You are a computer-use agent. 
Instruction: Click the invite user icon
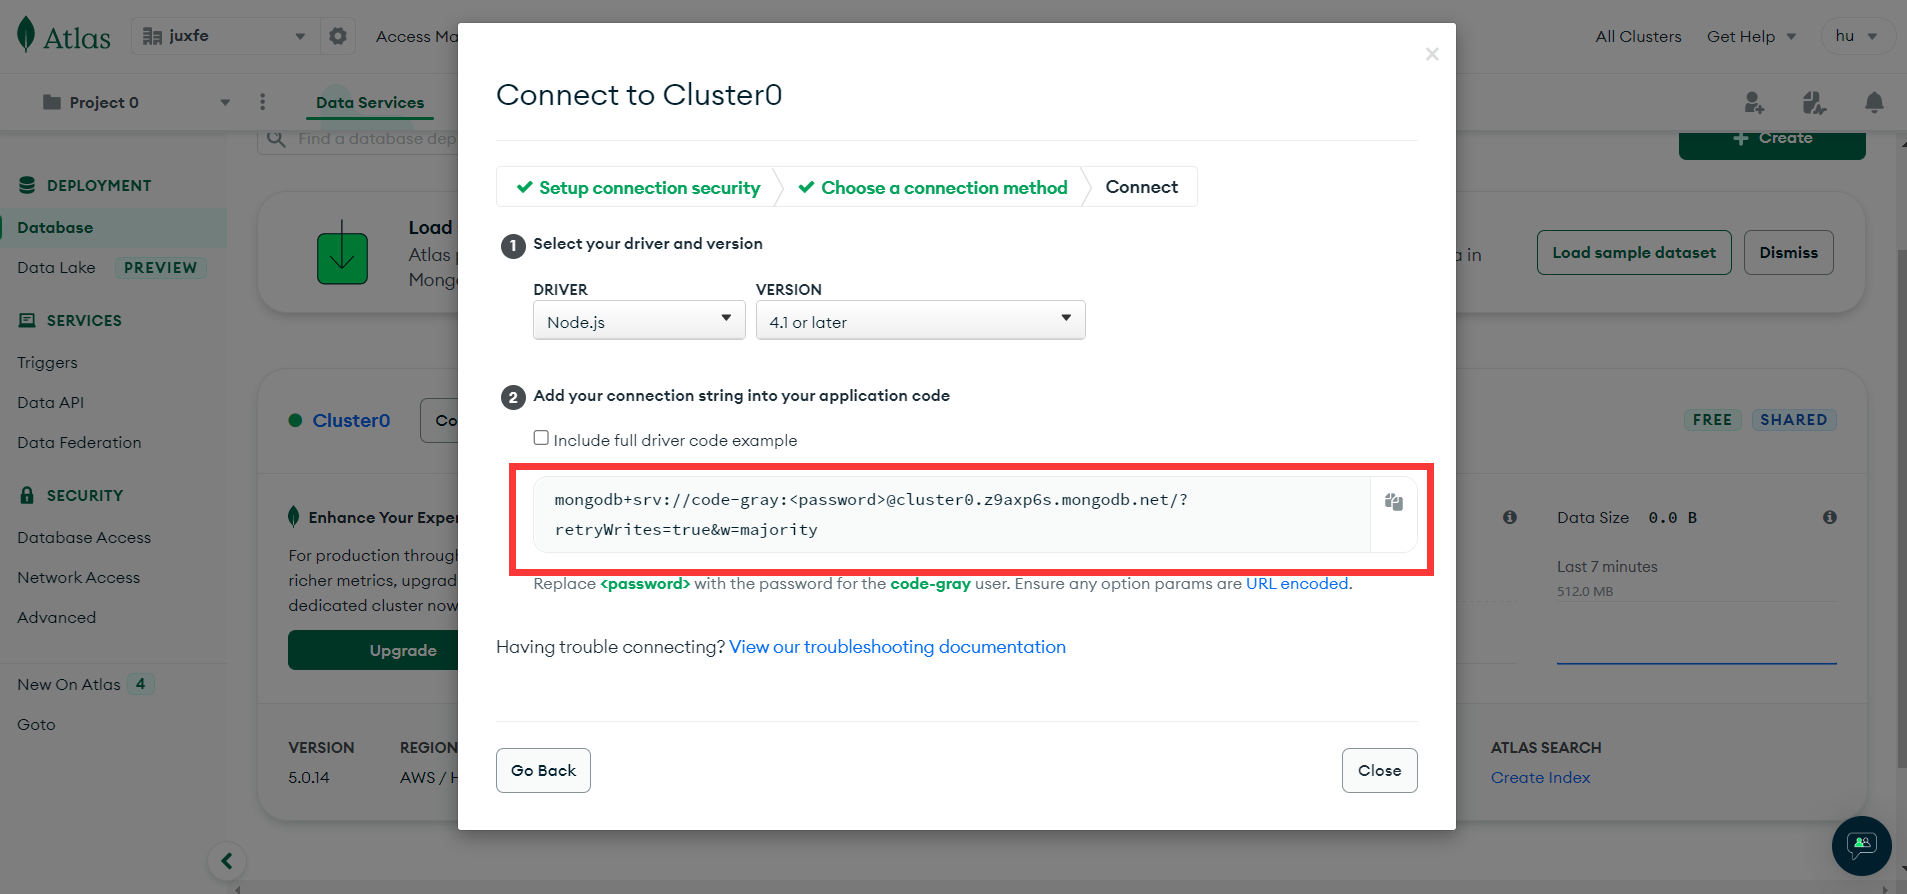(x=1754, y=102)
